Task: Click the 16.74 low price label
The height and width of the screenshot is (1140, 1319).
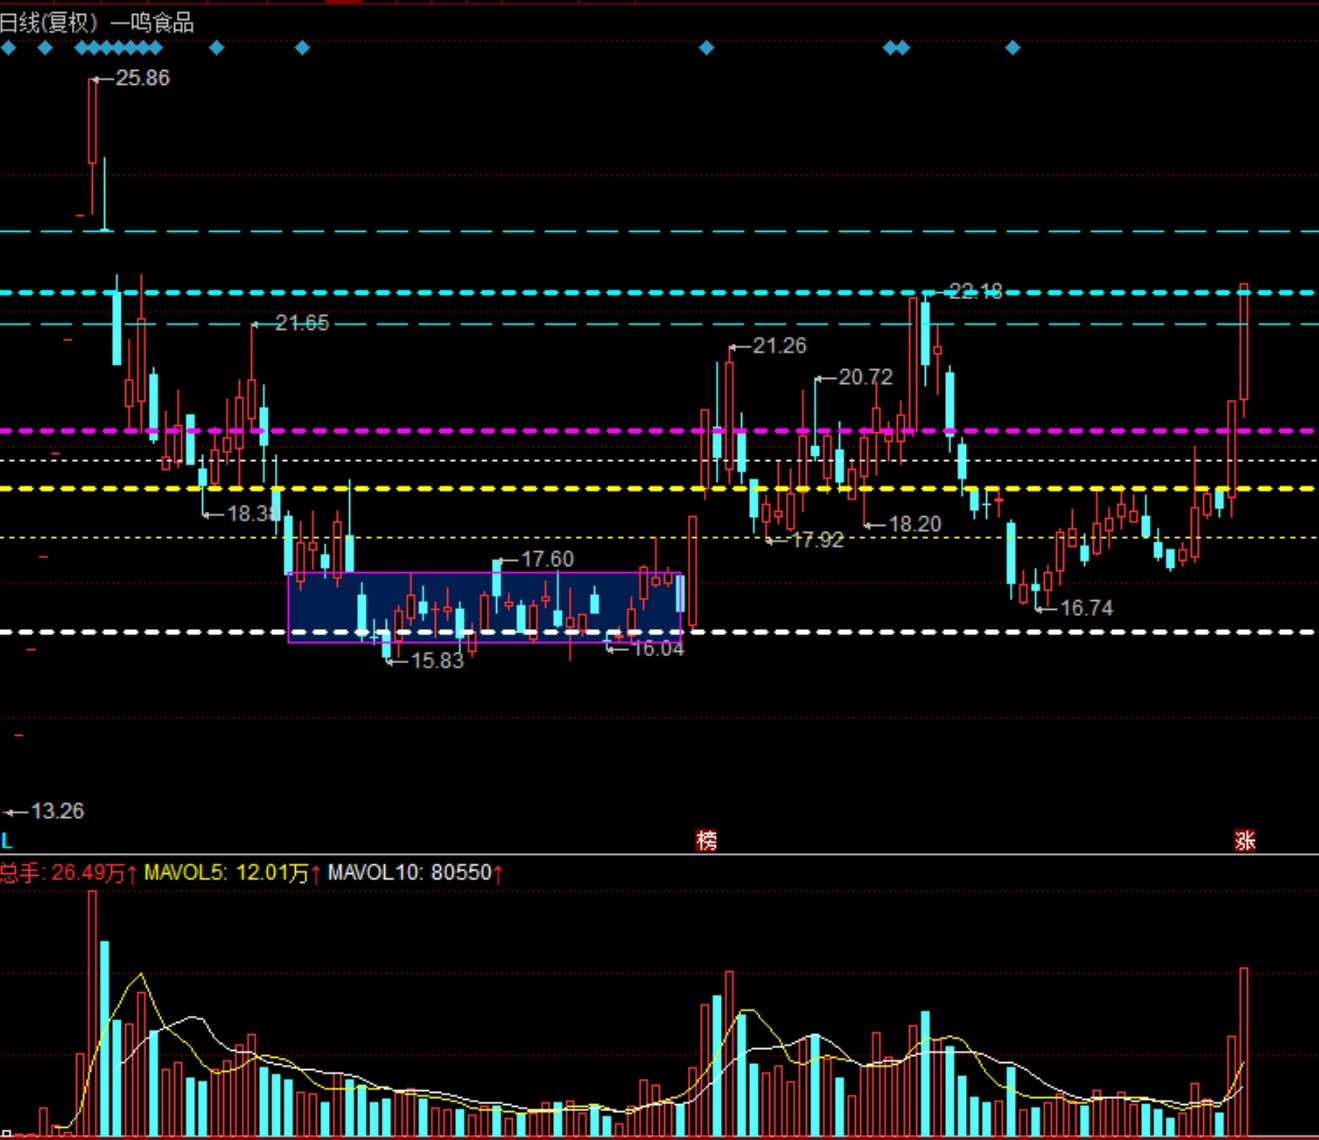Action: 1086,608
